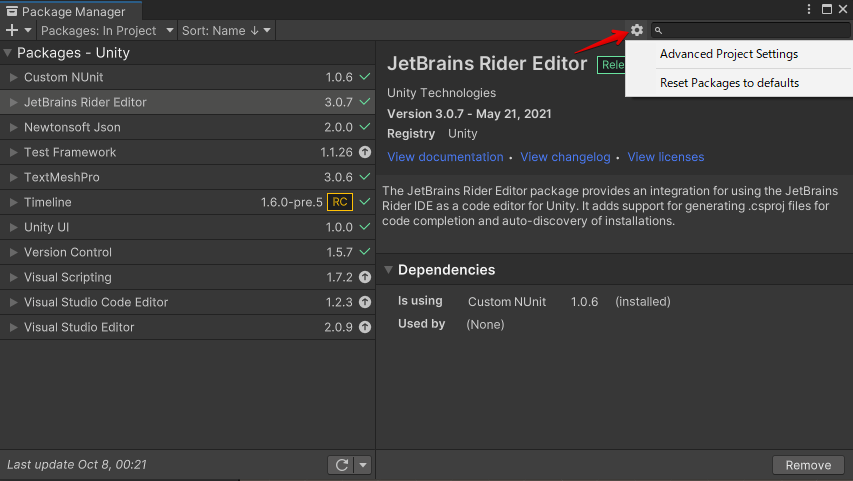Select Visual Studio Editor package
The height and width of the screenshot is (481, 853).
pos(188,328)
